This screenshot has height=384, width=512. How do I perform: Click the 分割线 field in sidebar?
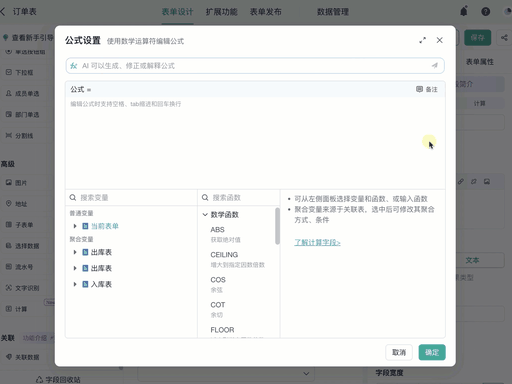tap(20, 136)
